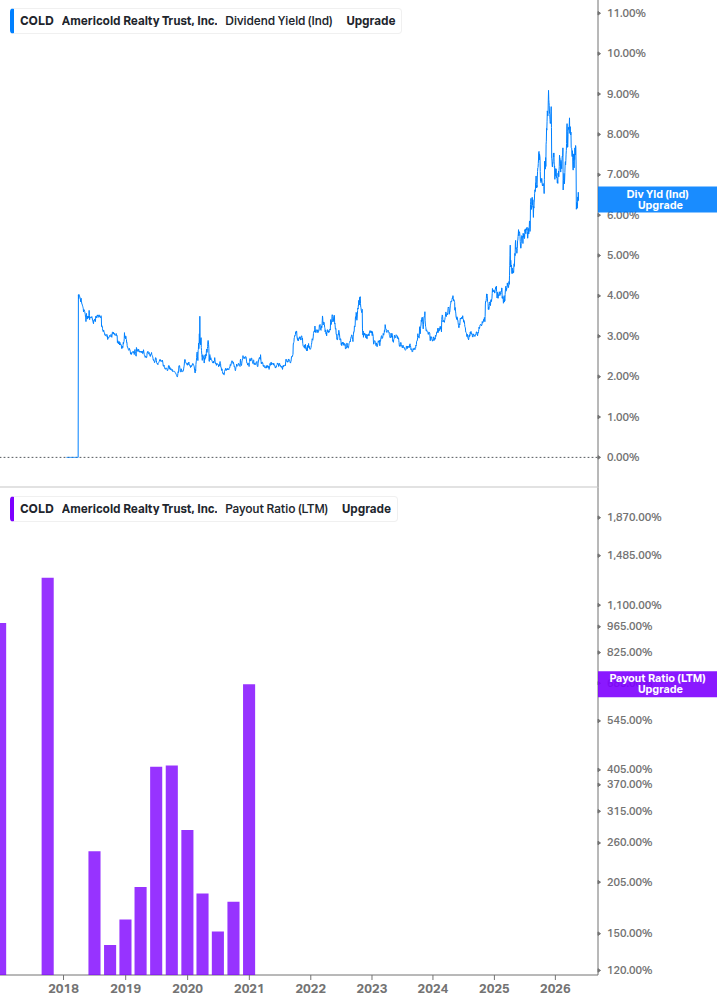The image size is (717, 1005).
Task: Click the 1,100.00% payout axis label
Action: (634, 605)
